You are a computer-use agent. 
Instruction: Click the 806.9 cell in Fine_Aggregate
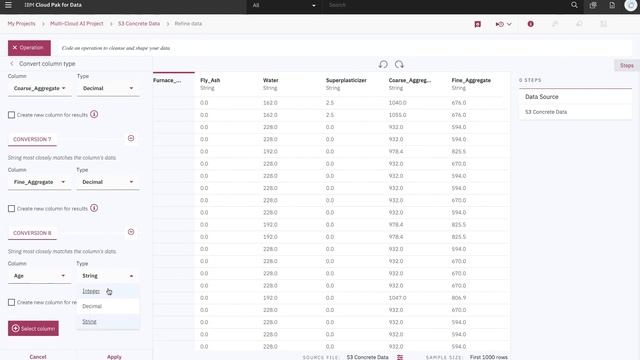pyautogui.click(x=459, y=298)
